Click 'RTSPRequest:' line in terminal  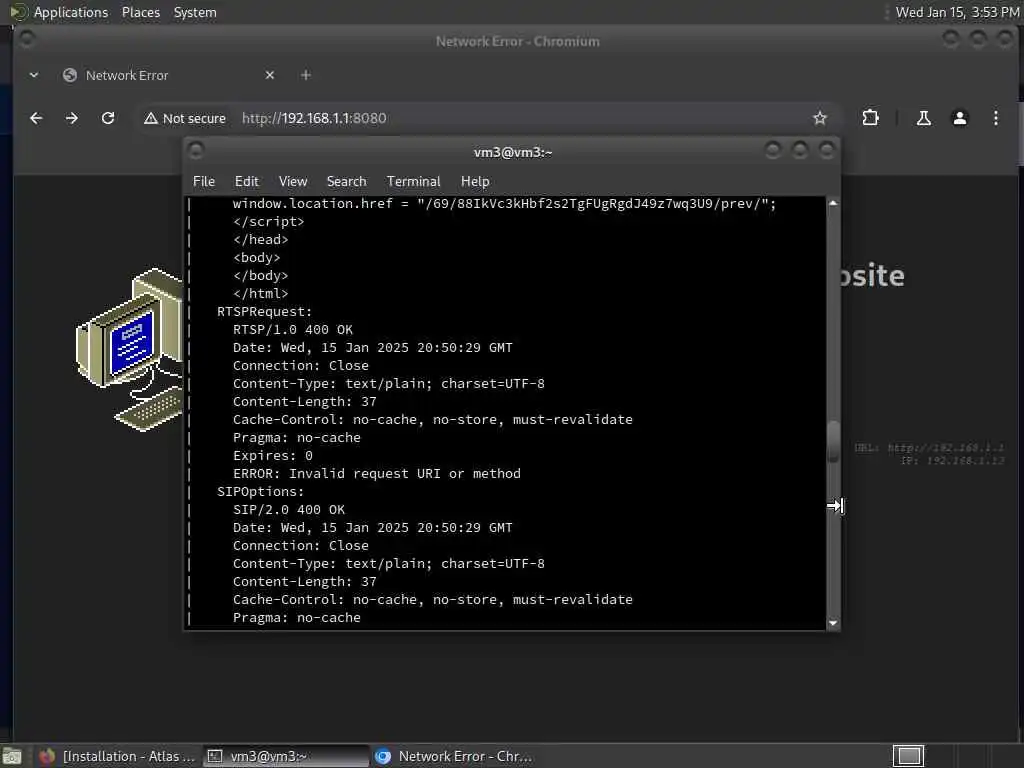click(x=264, y=312)
